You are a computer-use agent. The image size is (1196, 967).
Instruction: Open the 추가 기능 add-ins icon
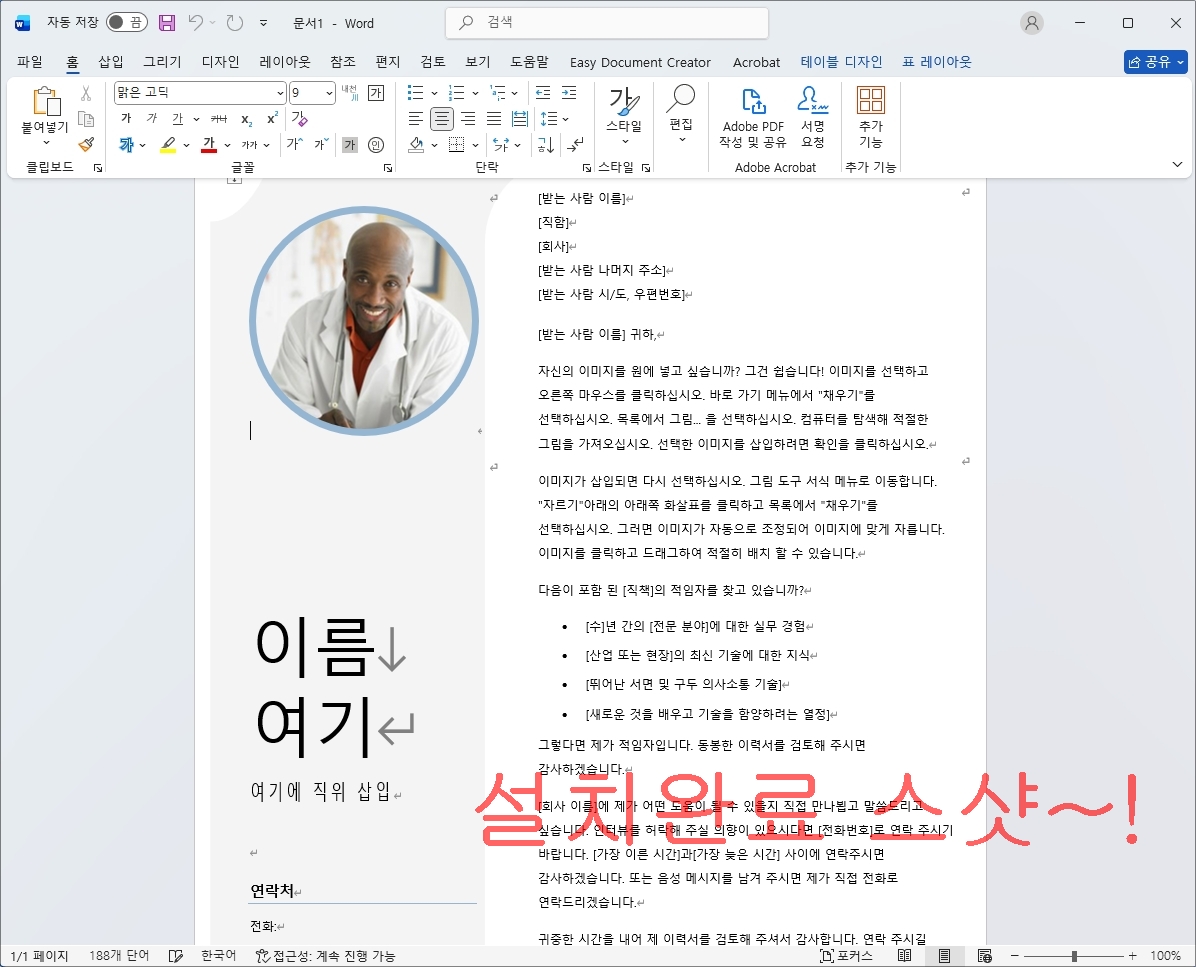(871, 115)
